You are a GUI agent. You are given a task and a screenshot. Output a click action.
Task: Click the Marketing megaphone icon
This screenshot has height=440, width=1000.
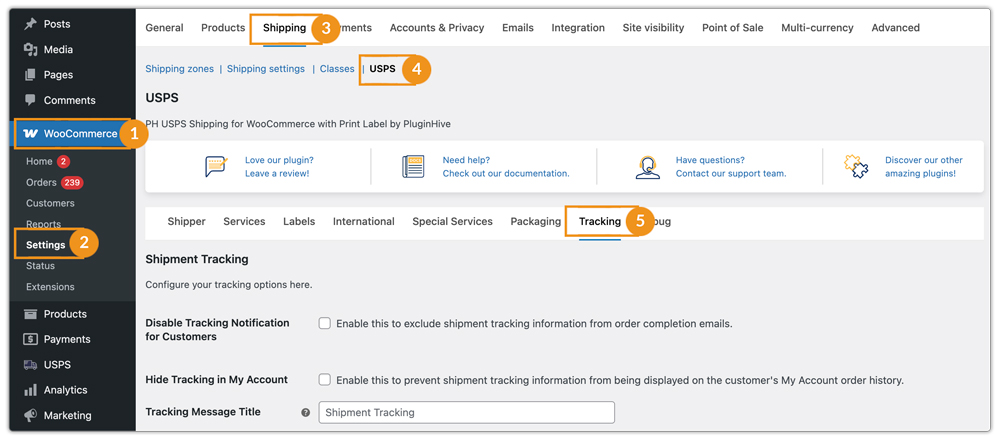click(x=30, y=415)
